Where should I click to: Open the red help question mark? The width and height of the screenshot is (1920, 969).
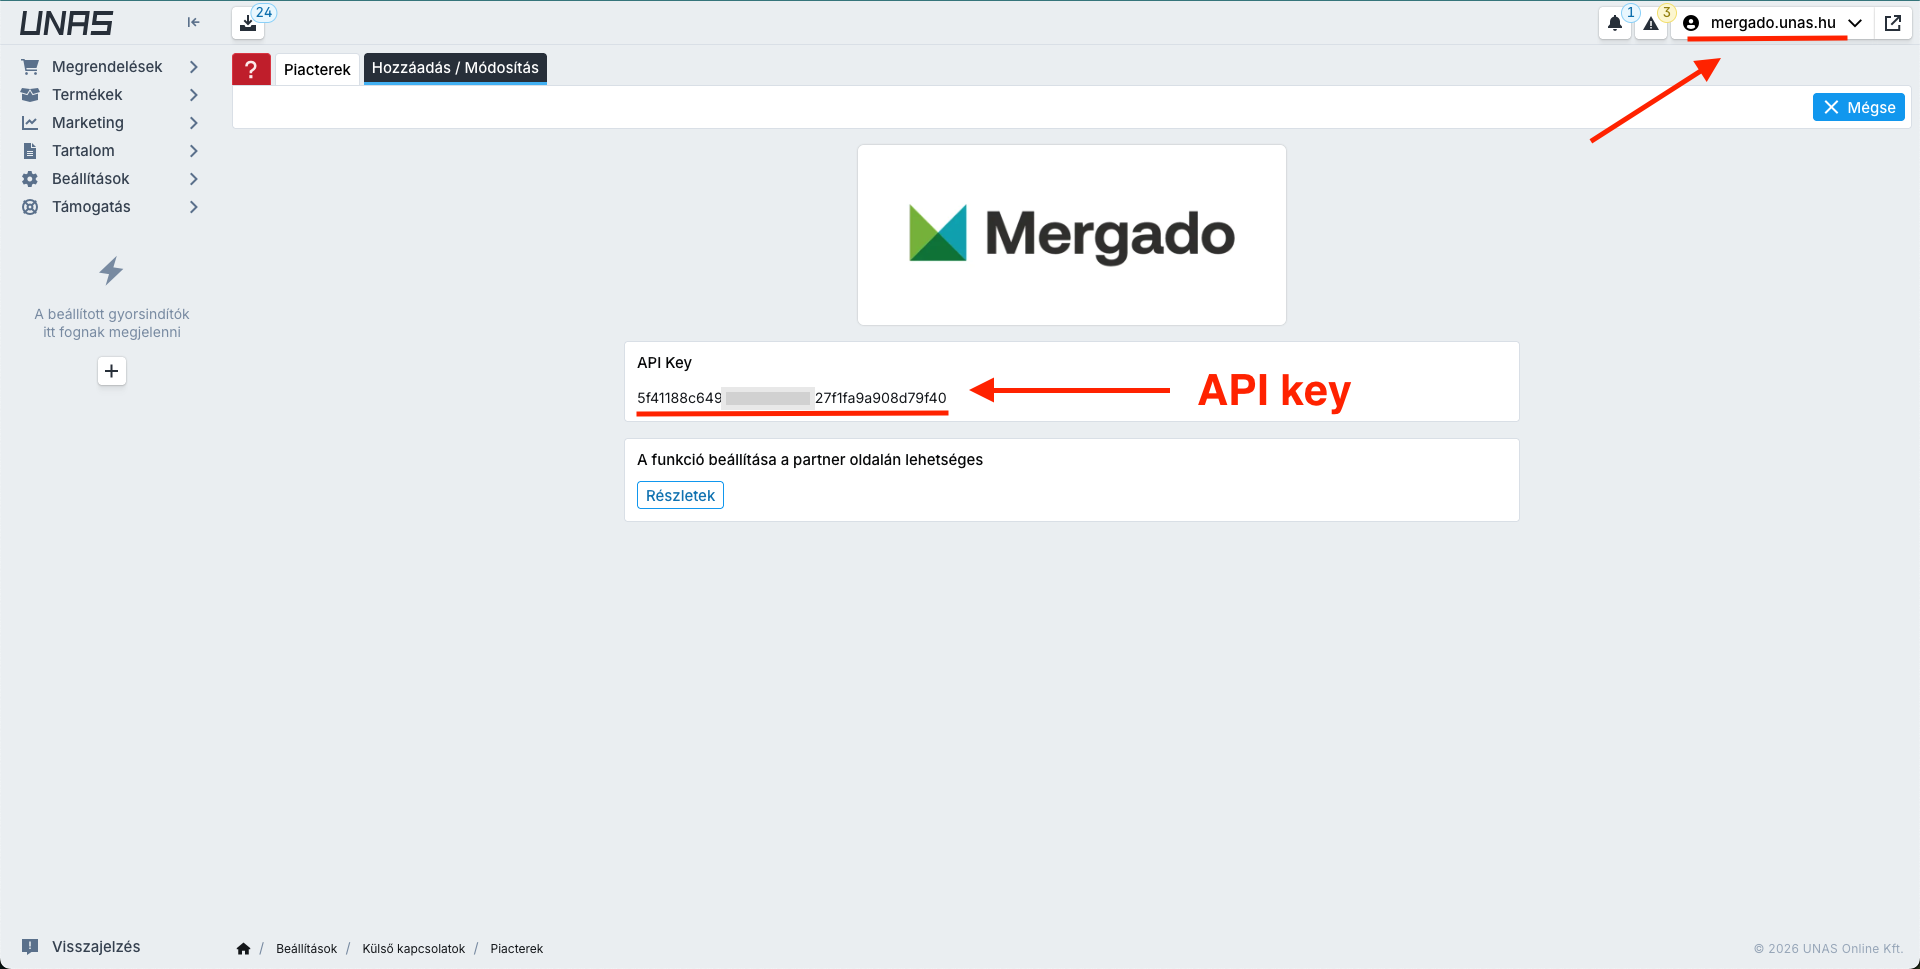pyautogui.click(x=251, y=68)
